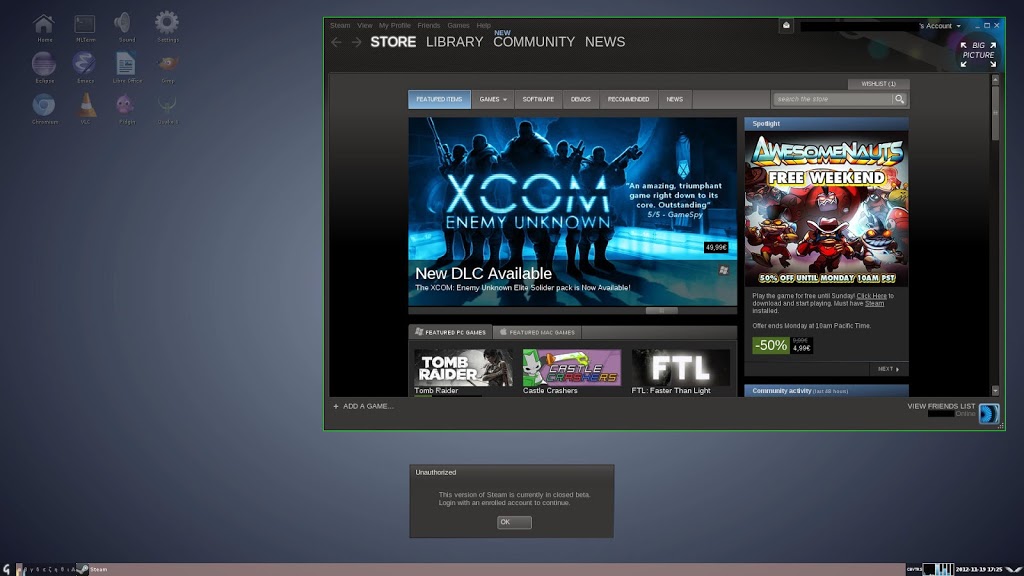This screenshot has width=1024, height=576.
Task: Open the Sound desktop icon
Action: click(125, 28)
